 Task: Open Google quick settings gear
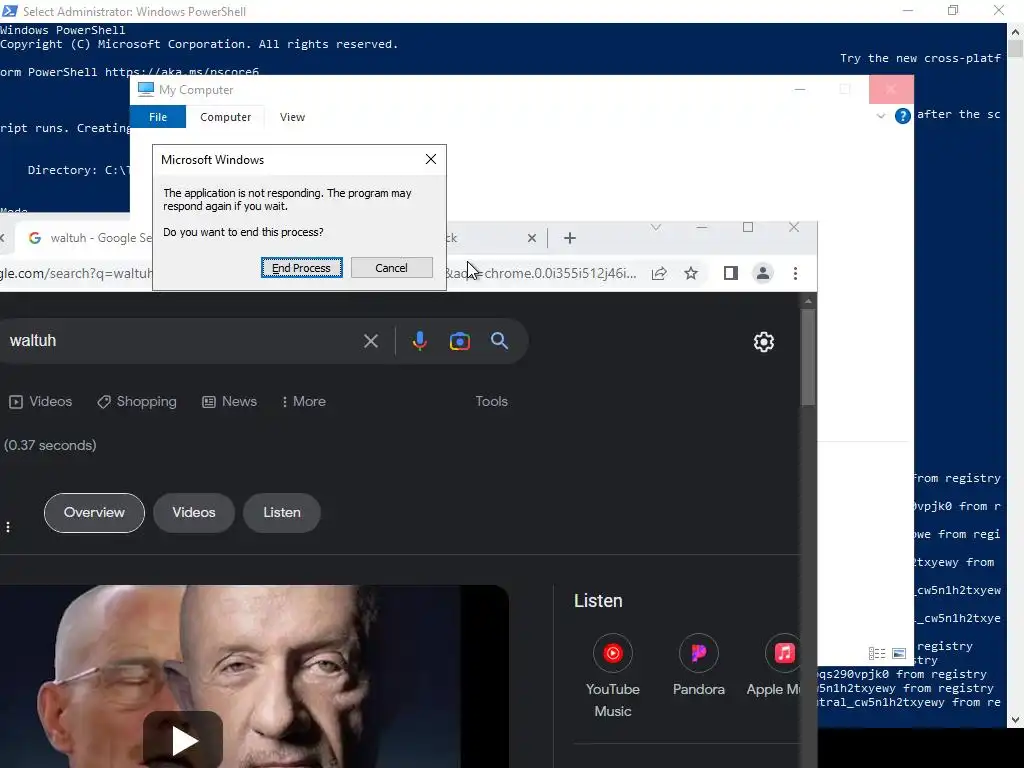click(x=763, y=342)
